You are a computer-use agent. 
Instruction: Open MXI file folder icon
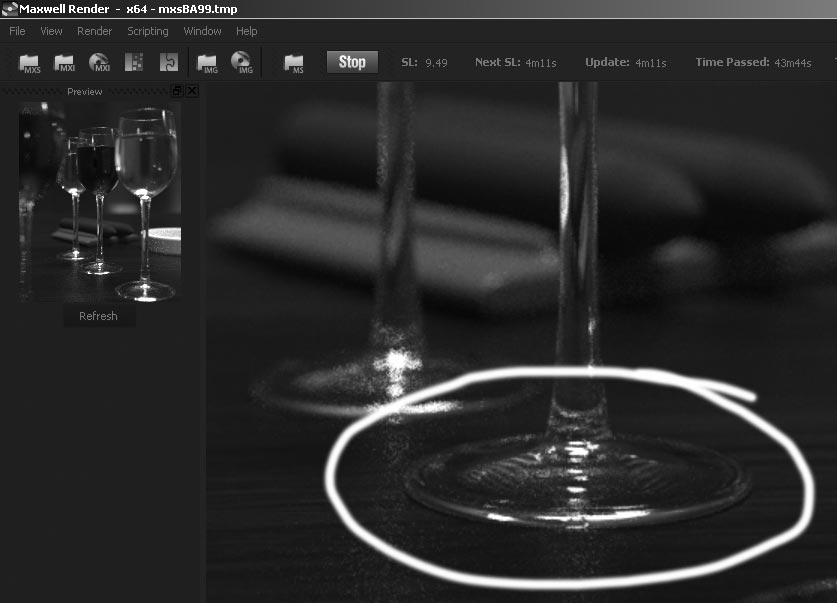65,63
